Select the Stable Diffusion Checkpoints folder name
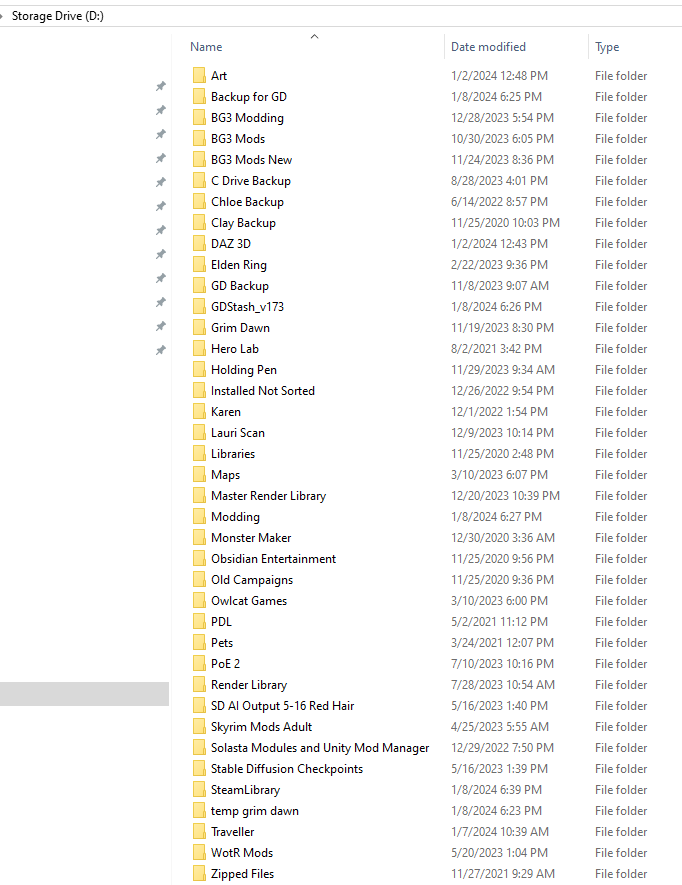Viewport: 682px width, 885px height. point(287,769)
